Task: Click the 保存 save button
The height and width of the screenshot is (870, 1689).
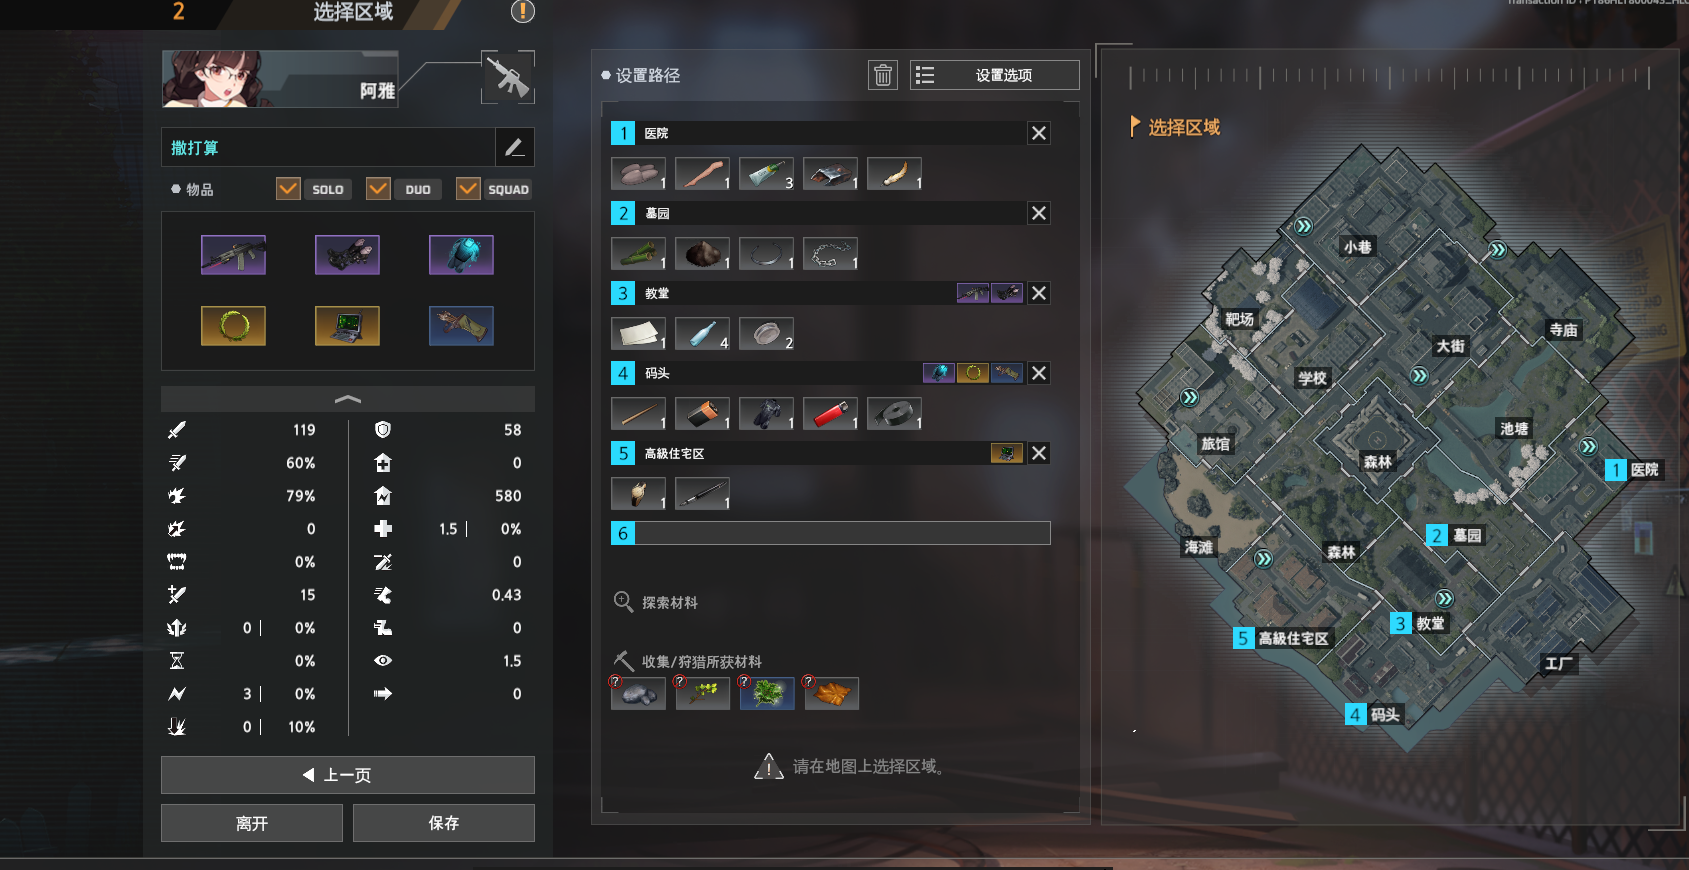Action: (444, 823)
